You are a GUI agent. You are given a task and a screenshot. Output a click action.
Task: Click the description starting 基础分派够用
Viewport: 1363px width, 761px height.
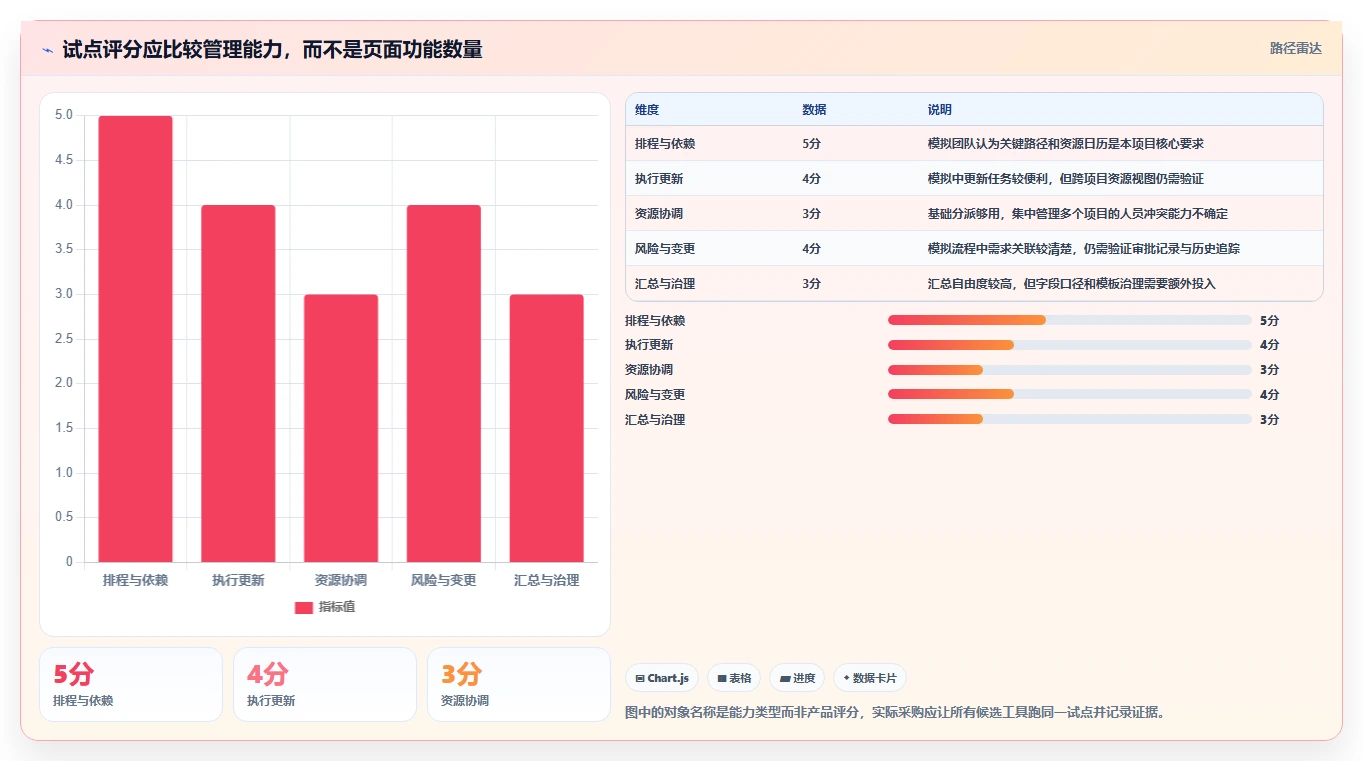[1078, 214]
